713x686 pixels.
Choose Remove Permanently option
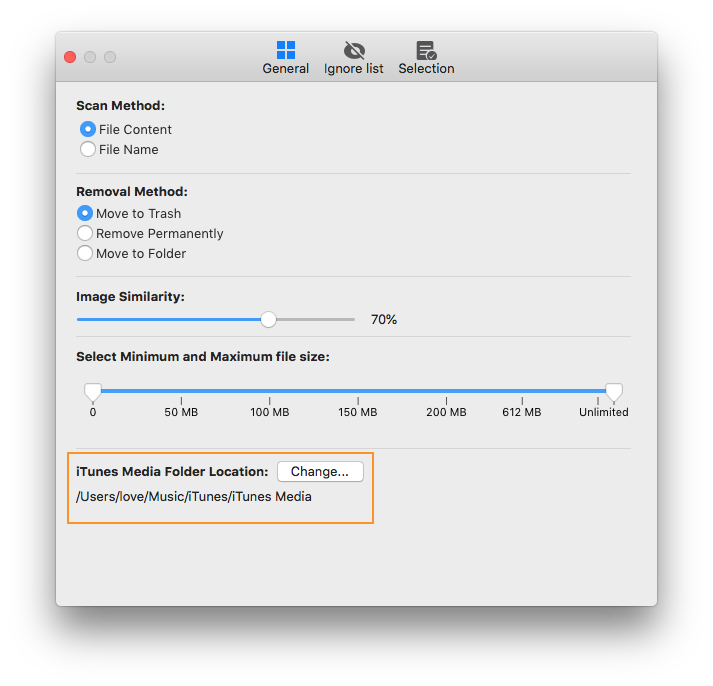85,233
